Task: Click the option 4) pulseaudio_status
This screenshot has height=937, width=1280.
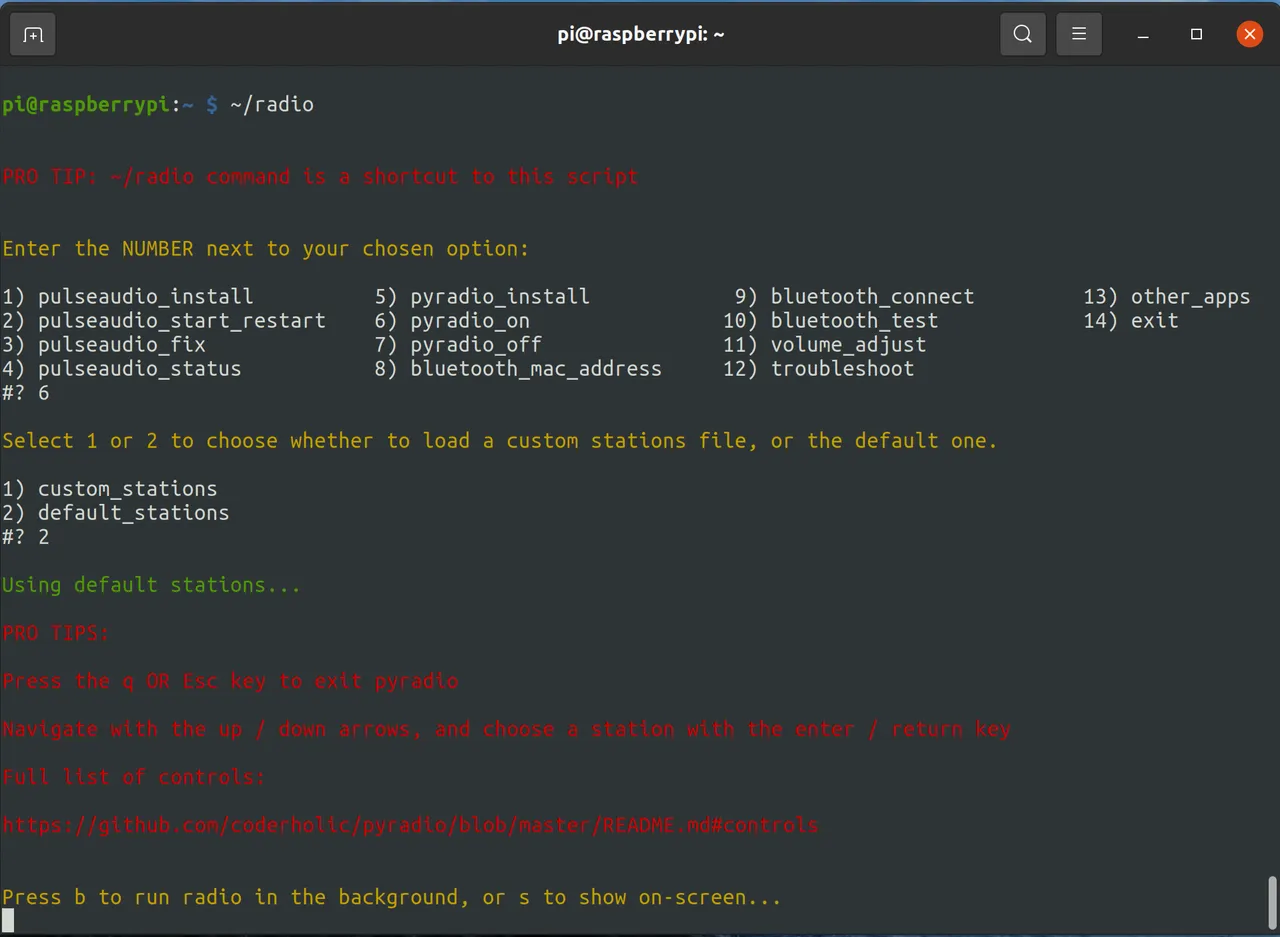Action: (121, 369)
